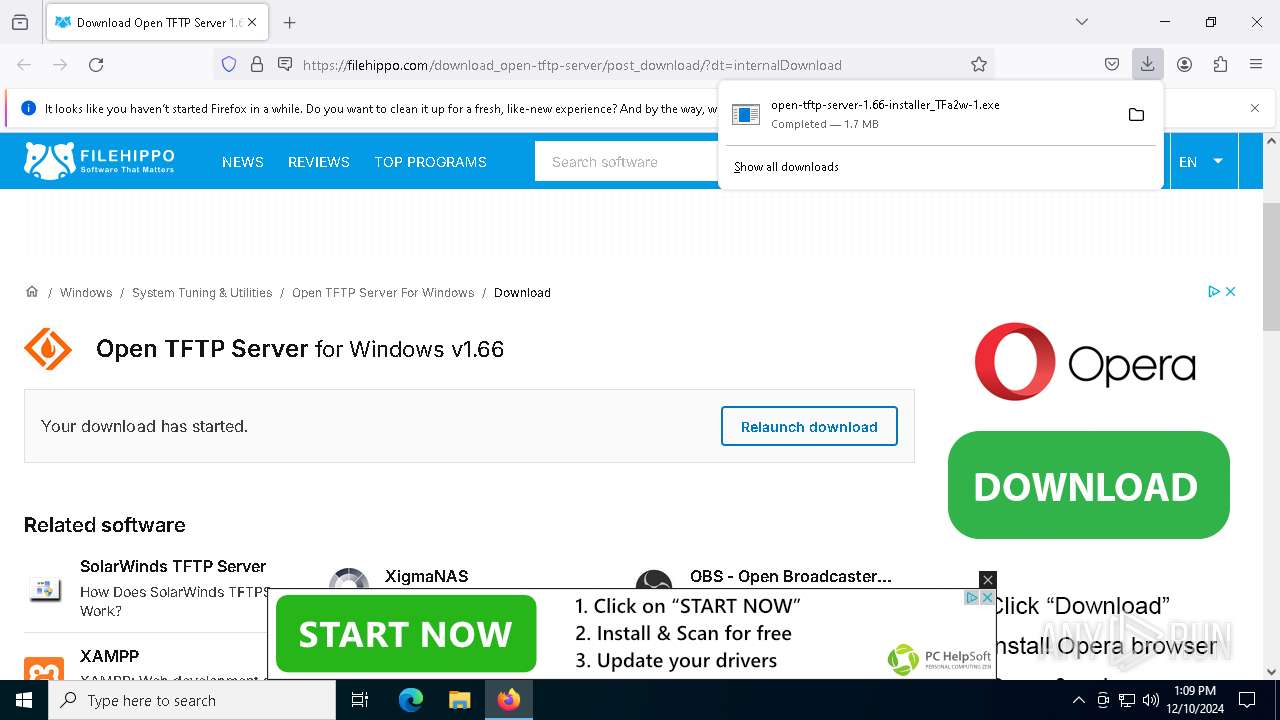Open the REVIEWS menu item
Viewport: 1280px width, 720px height.
[x=319, y=162]
